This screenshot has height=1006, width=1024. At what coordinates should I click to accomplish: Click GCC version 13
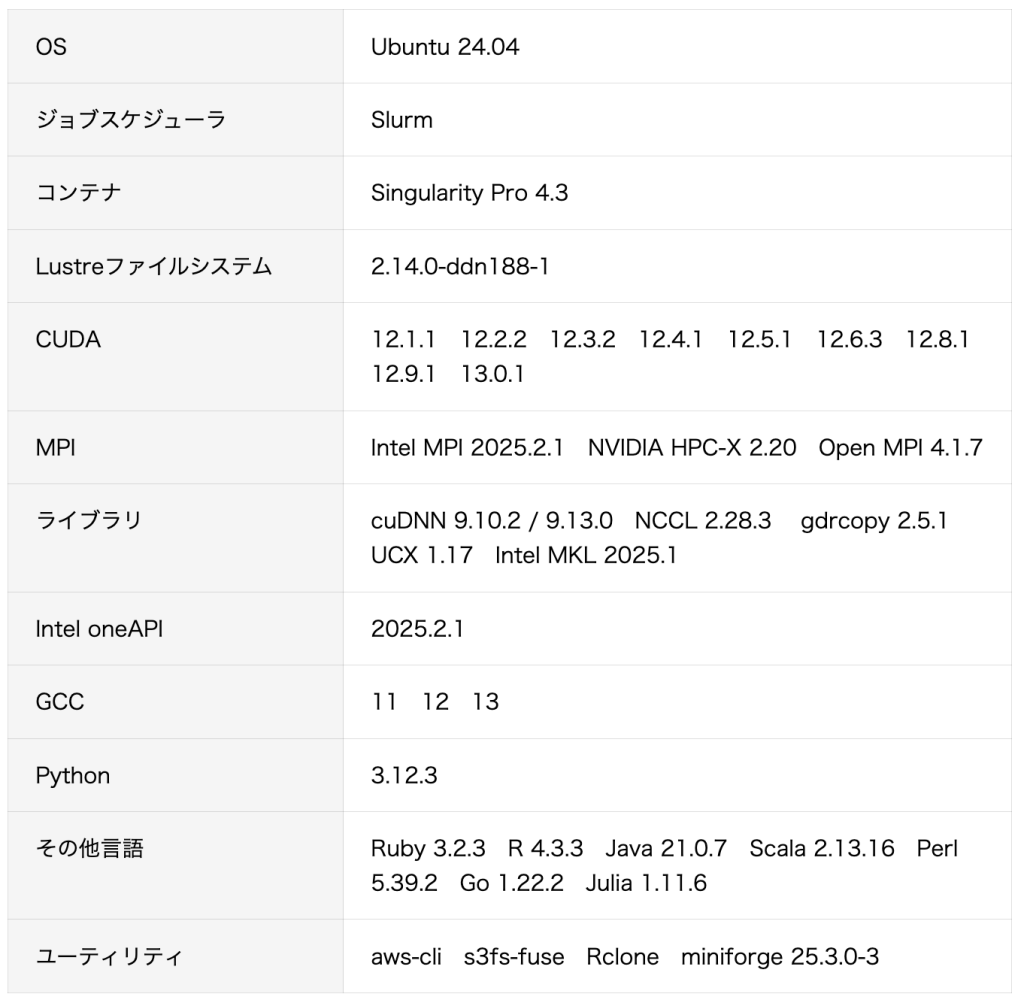(486, 702)
